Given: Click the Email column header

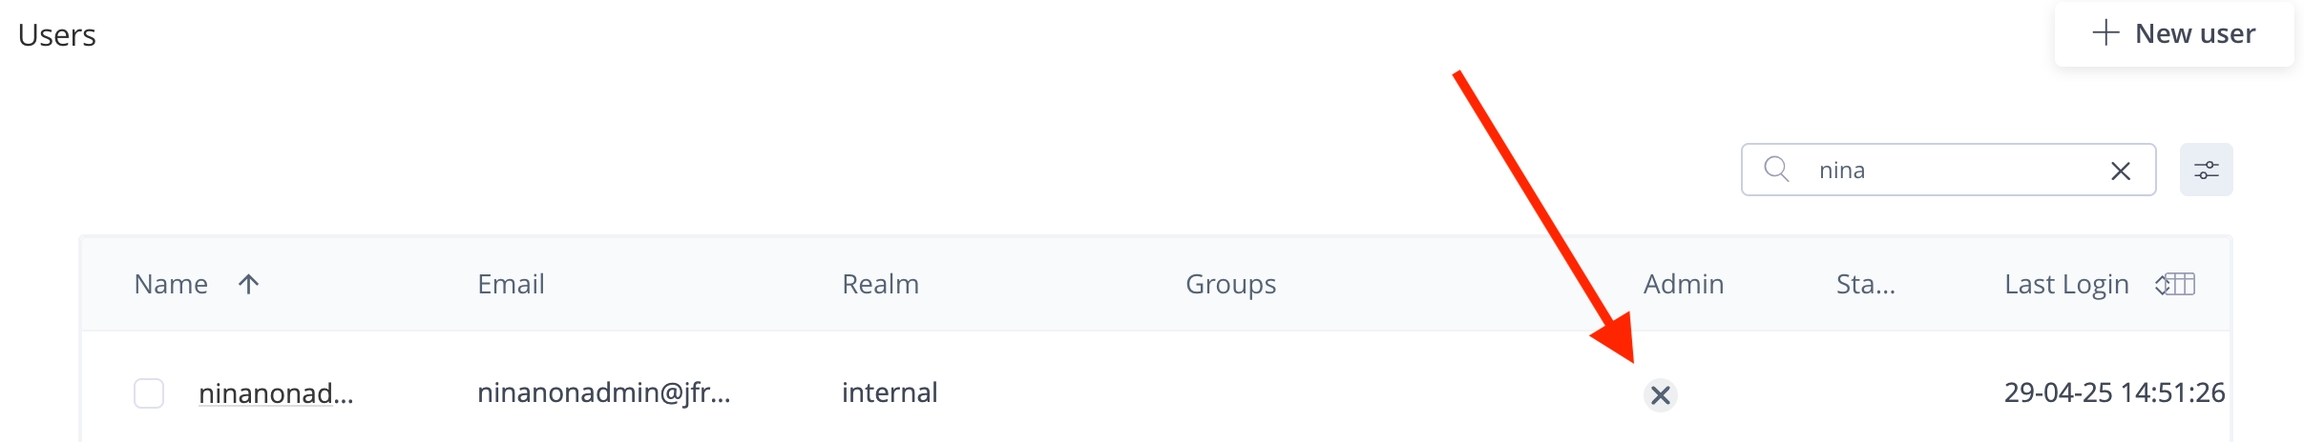Looking at the screenshot, I should (x=510, y=285).
